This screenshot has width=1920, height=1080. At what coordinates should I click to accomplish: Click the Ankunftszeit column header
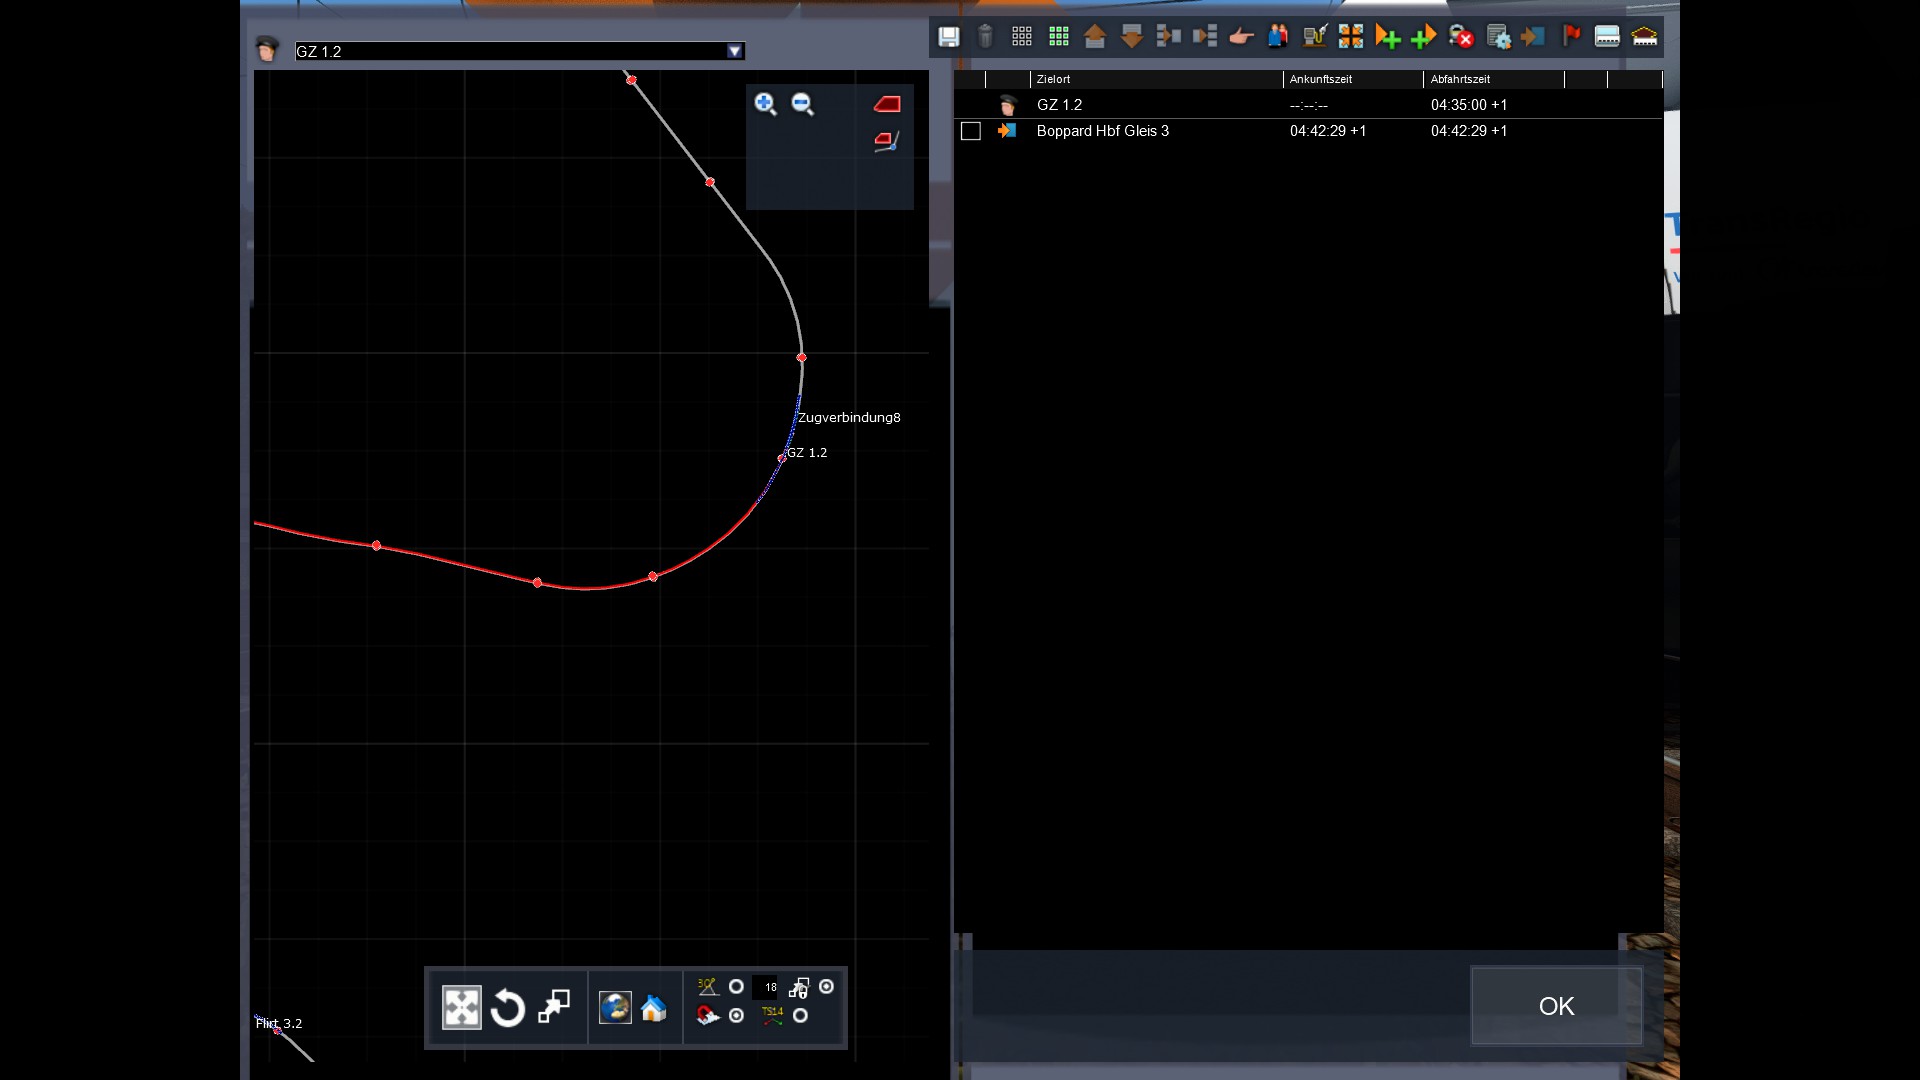coord(1352,79)
